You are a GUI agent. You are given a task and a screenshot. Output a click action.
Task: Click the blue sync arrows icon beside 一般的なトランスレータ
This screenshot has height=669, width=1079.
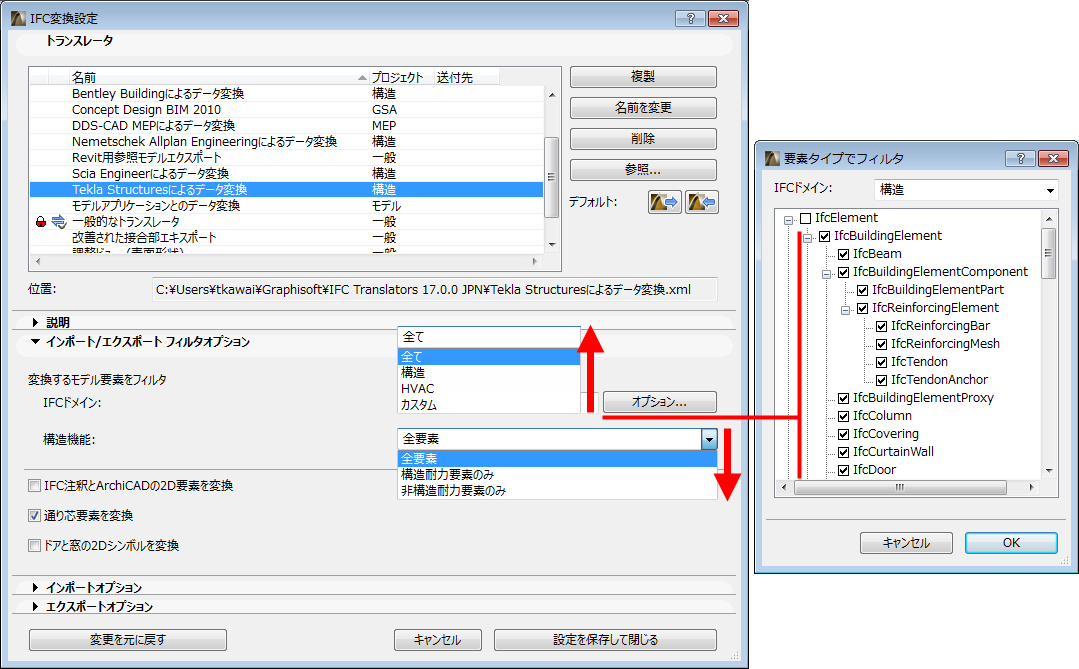pos(58,221)
